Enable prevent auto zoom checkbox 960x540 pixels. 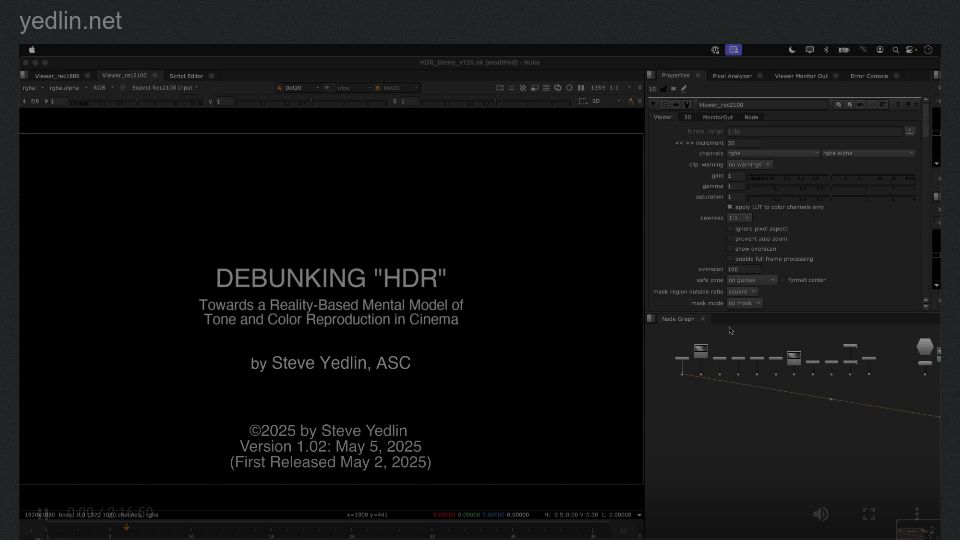730,239
